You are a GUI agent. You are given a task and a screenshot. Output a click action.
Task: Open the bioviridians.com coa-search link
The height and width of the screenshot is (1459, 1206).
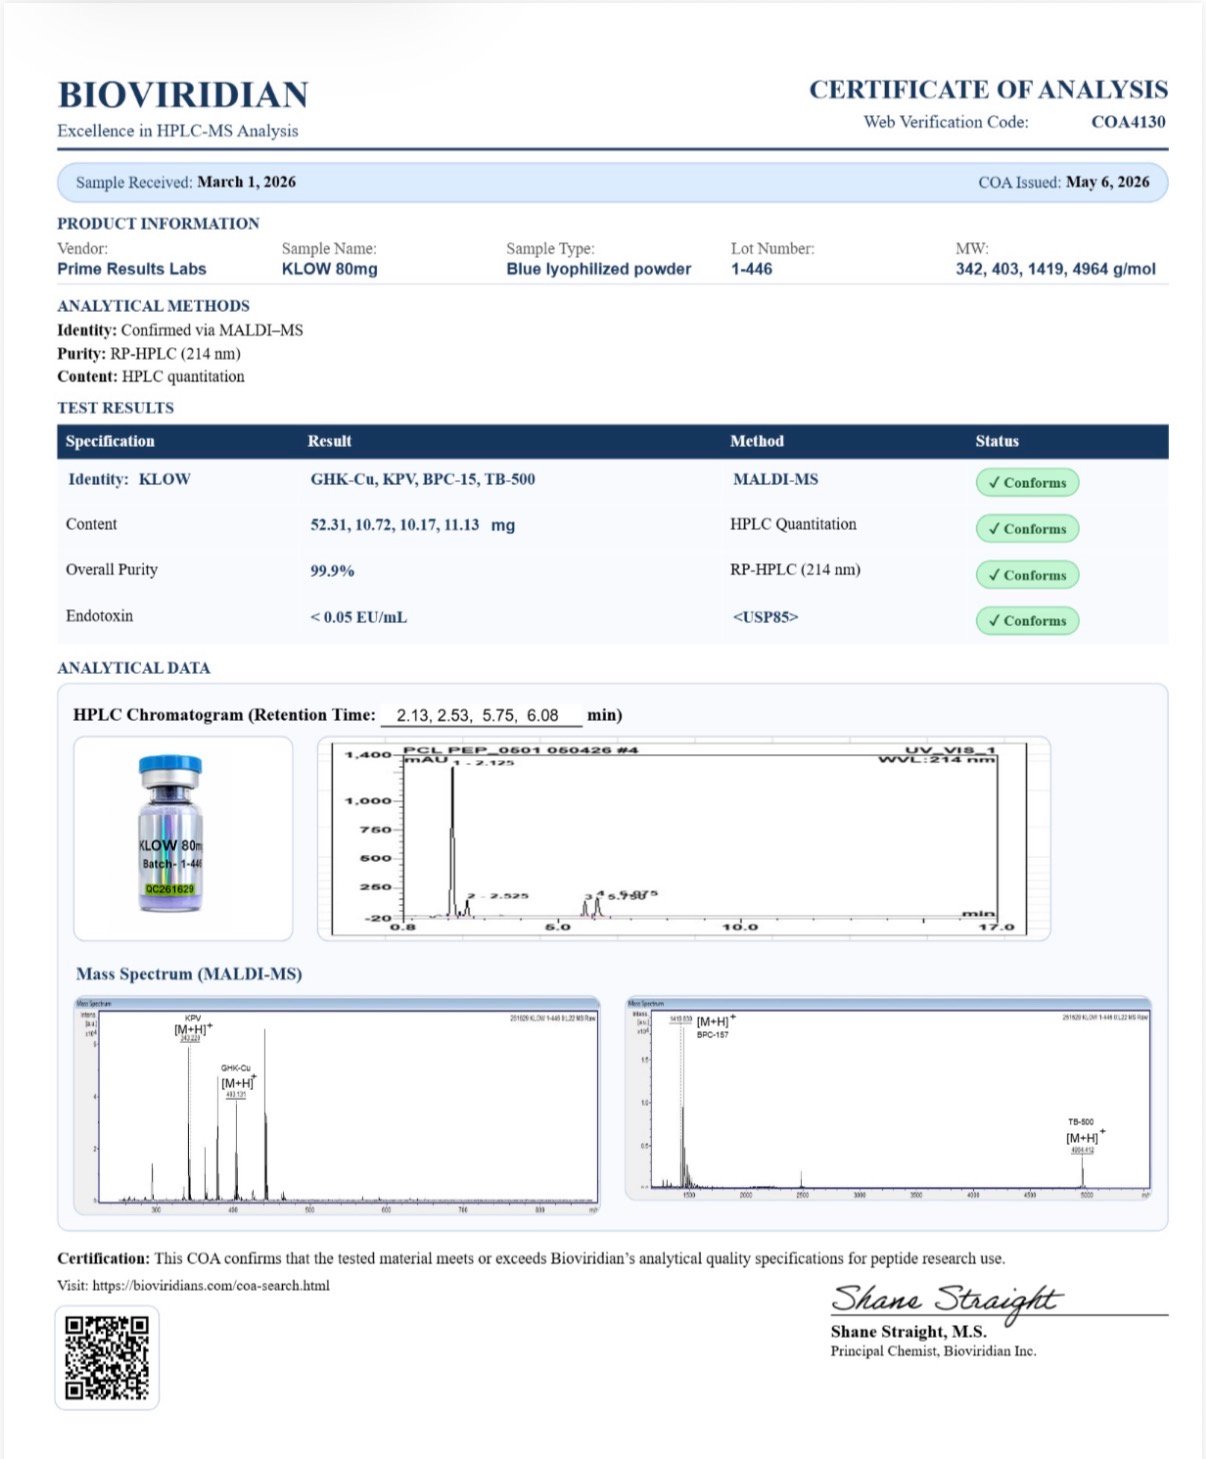pyautogui.click(x=211, y=1286)
